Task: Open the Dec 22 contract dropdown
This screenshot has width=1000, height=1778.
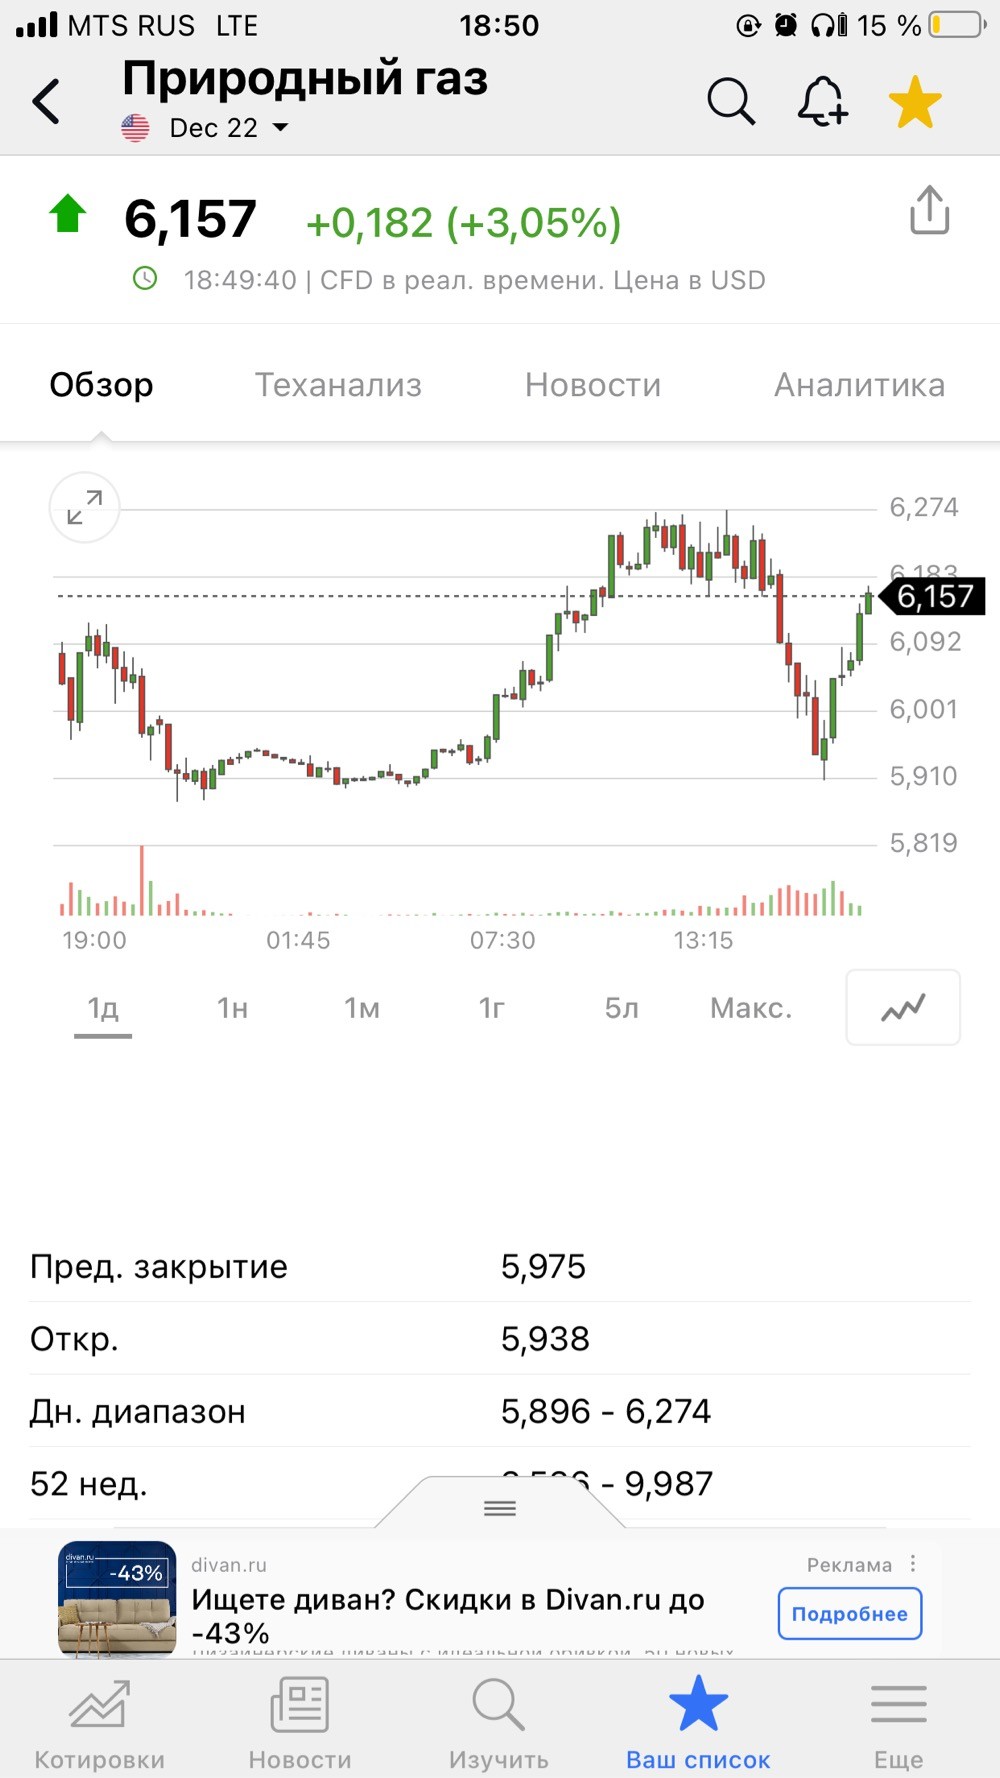Action: (229, 128)
